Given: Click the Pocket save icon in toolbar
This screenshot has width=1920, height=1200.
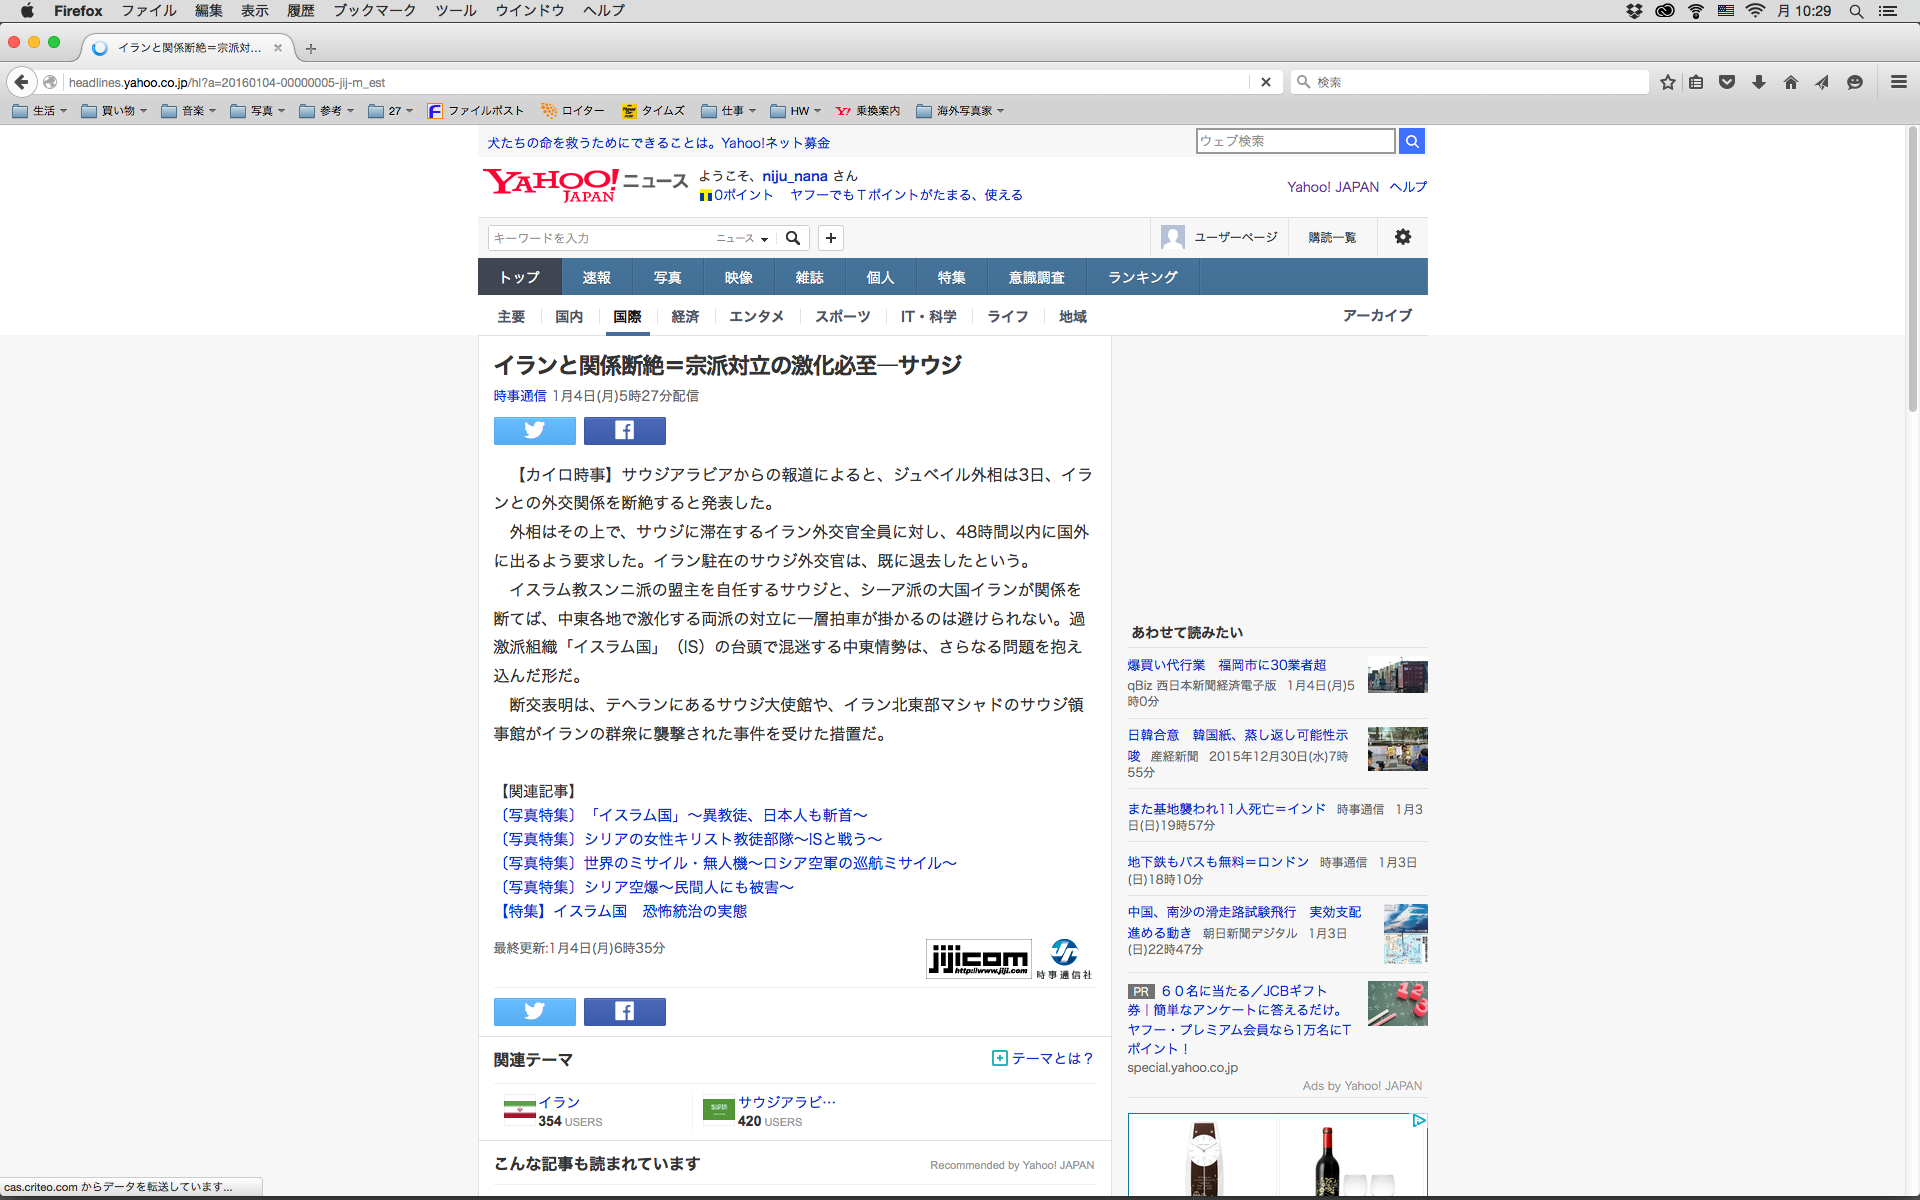Looking at the screenshot, I should click(1726, 82).
